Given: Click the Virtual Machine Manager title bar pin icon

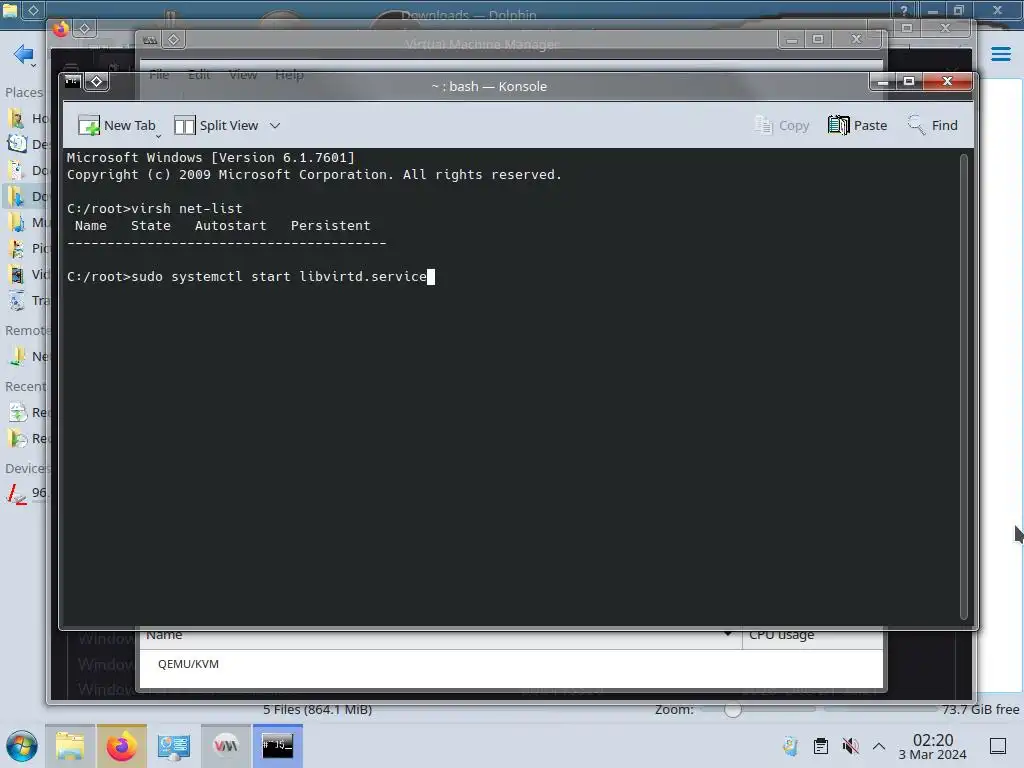Looking at the screenshot, I should click(x=174, y=40).
